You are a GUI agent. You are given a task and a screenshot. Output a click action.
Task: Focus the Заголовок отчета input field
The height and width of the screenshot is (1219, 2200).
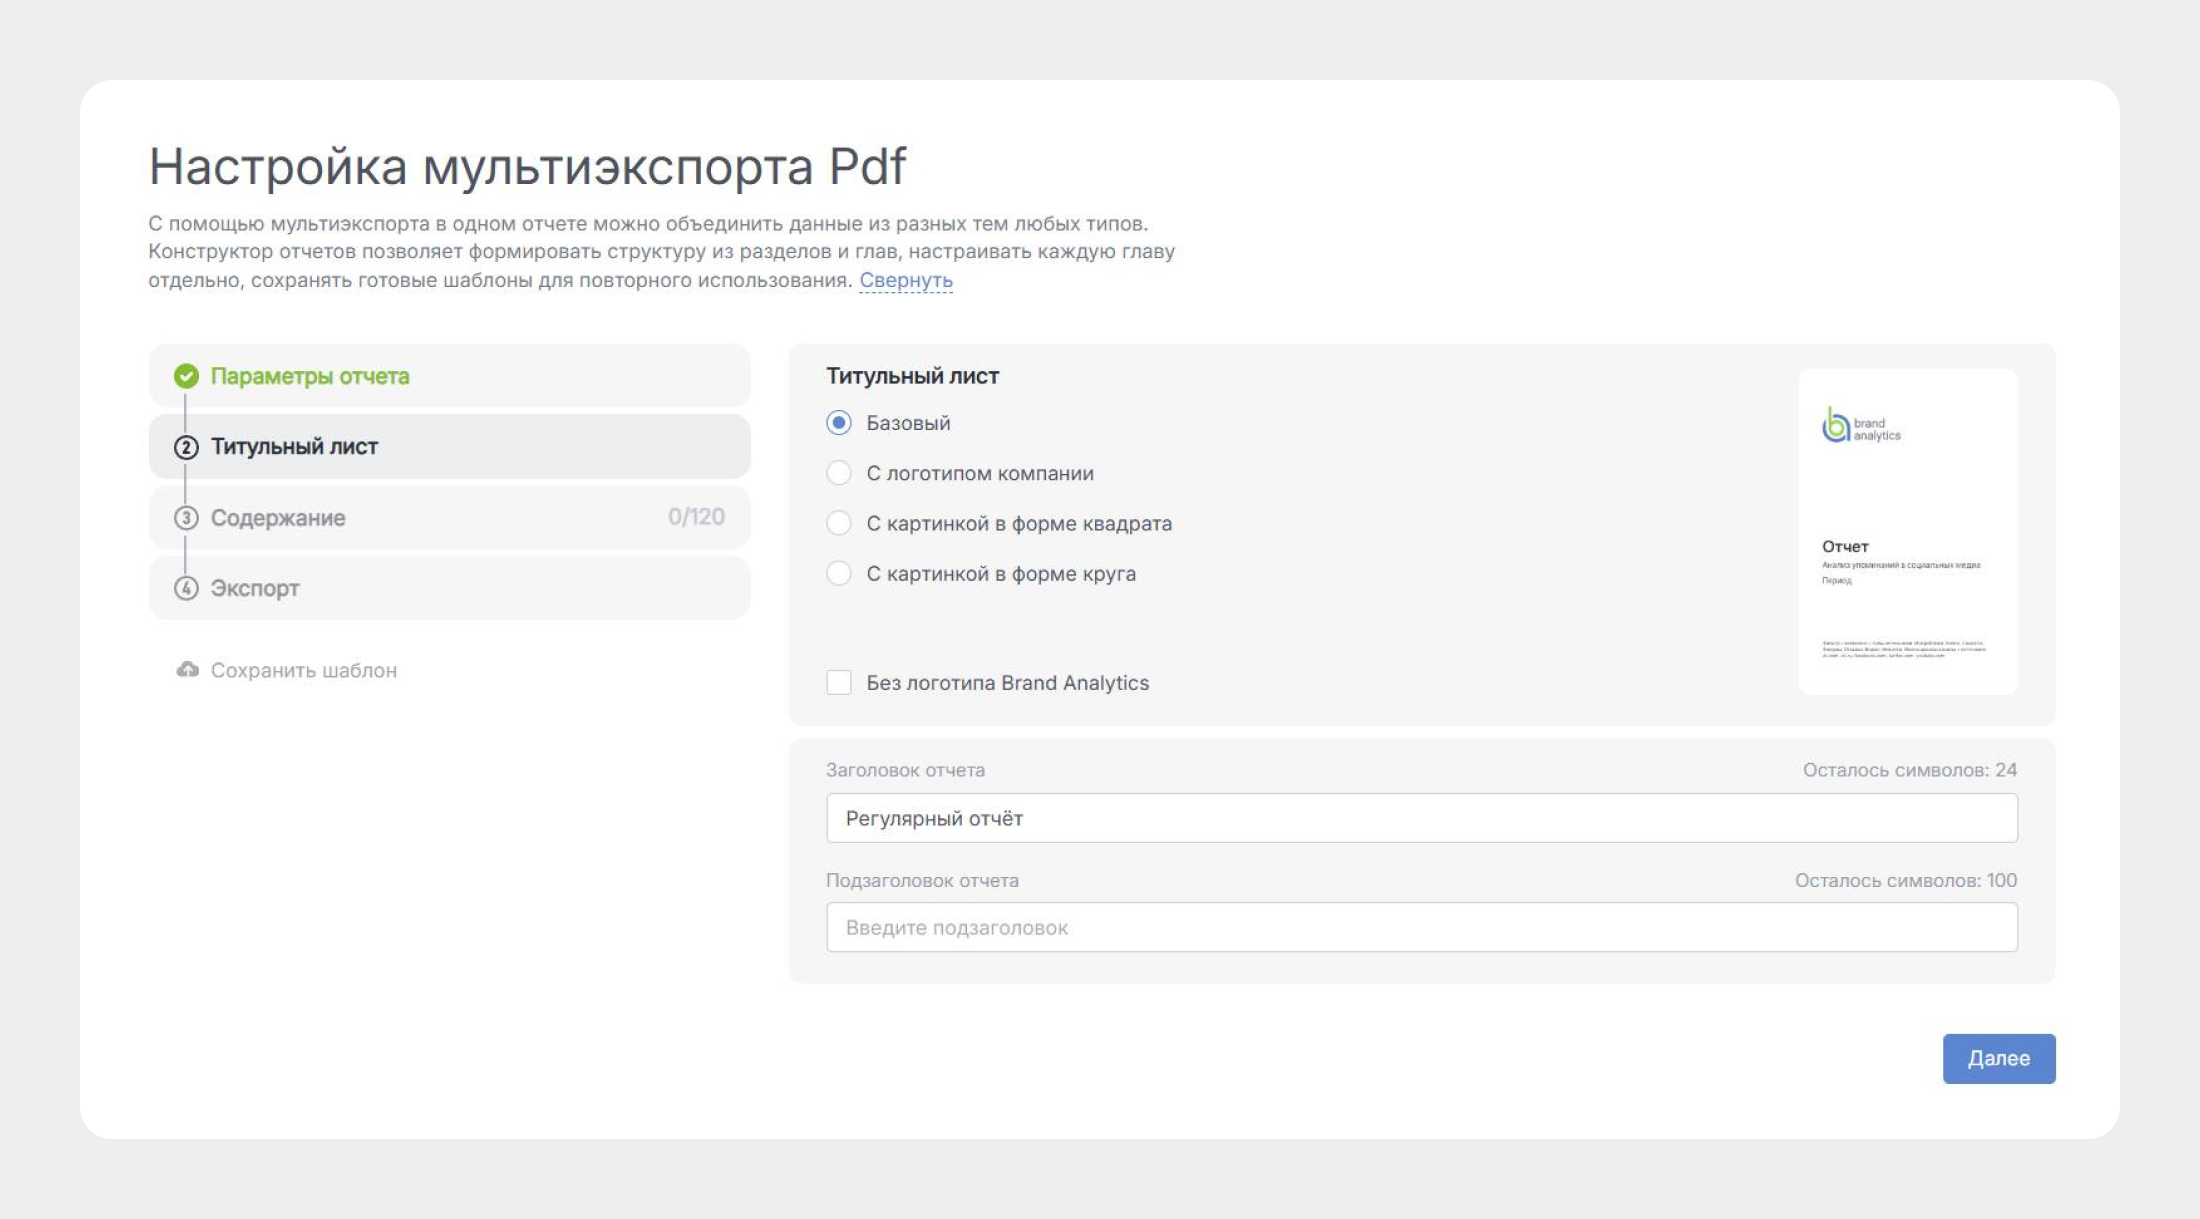(x=1421, y=818)
